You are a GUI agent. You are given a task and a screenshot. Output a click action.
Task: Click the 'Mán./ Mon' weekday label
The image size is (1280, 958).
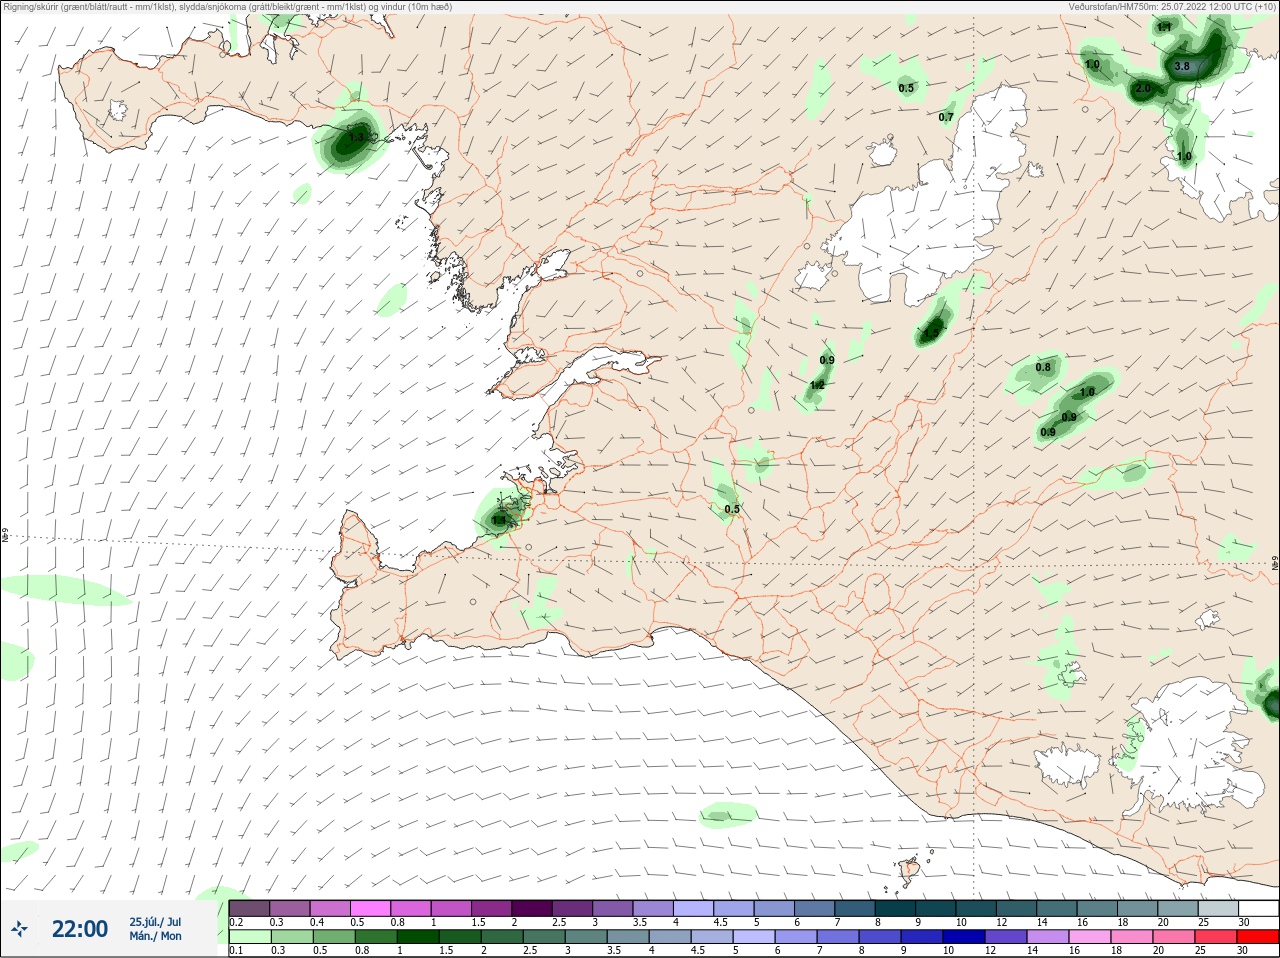(x=156, y=936)
